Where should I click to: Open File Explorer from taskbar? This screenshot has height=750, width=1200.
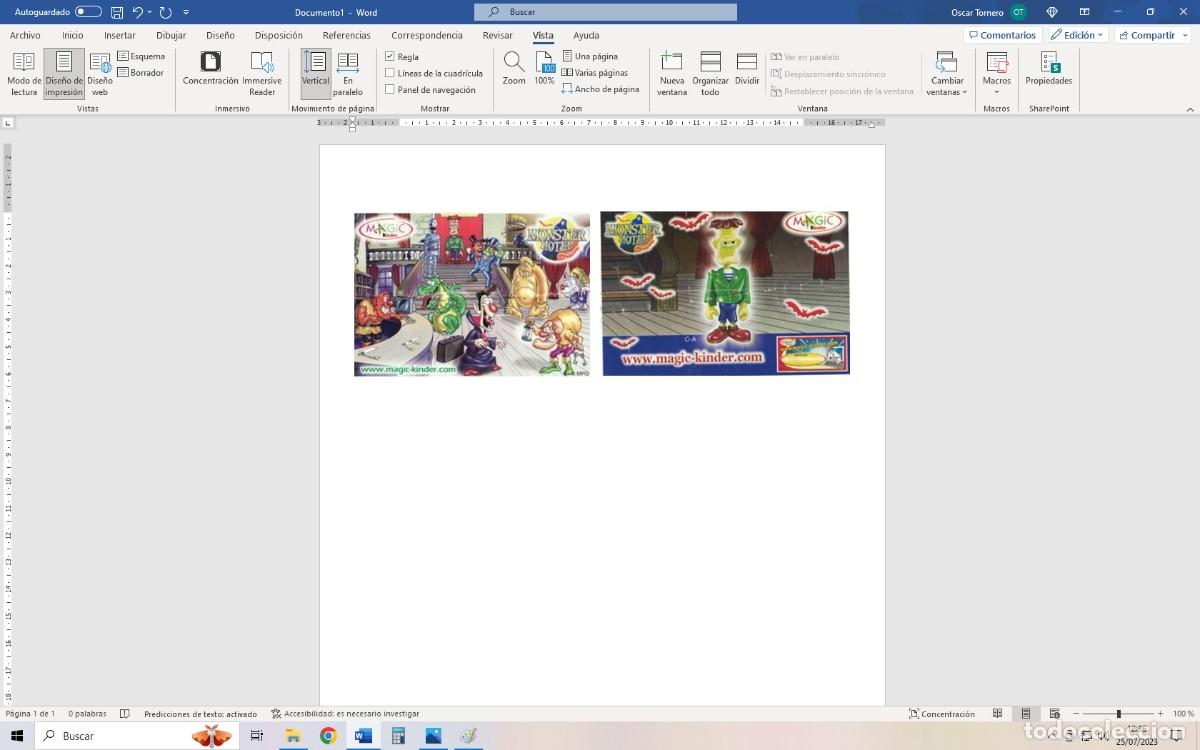click(293, 736)
